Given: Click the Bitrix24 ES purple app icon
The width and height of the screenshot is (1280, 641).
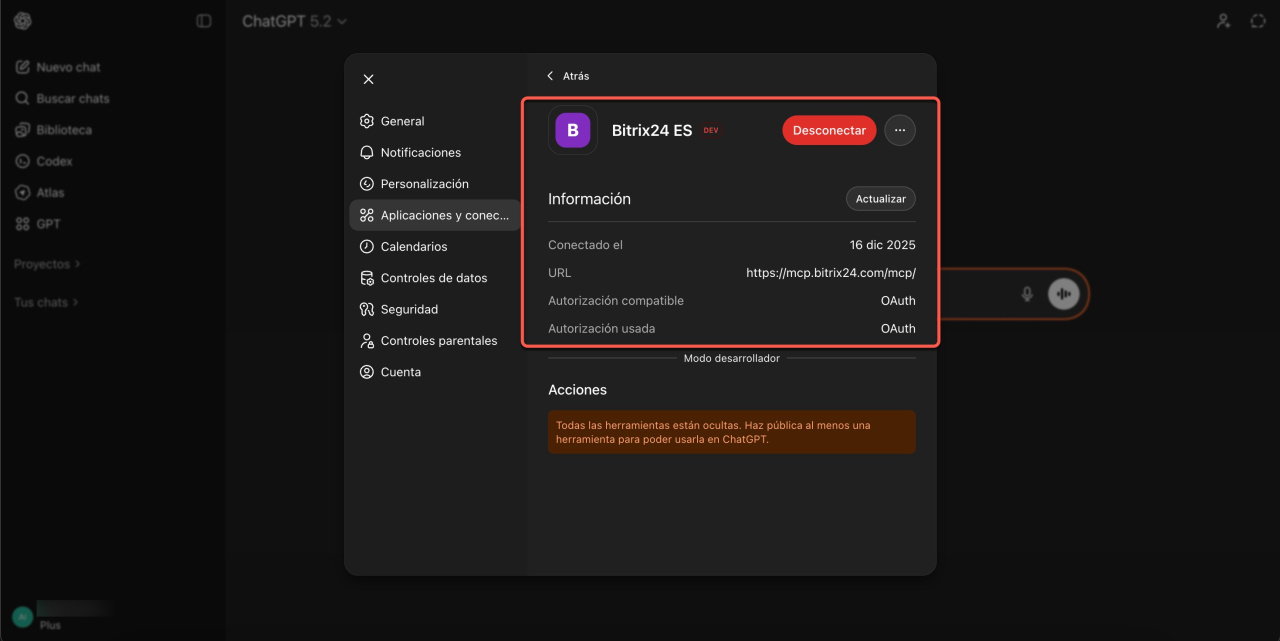Looking at the screenshot, I should click(x=573, y=130).
